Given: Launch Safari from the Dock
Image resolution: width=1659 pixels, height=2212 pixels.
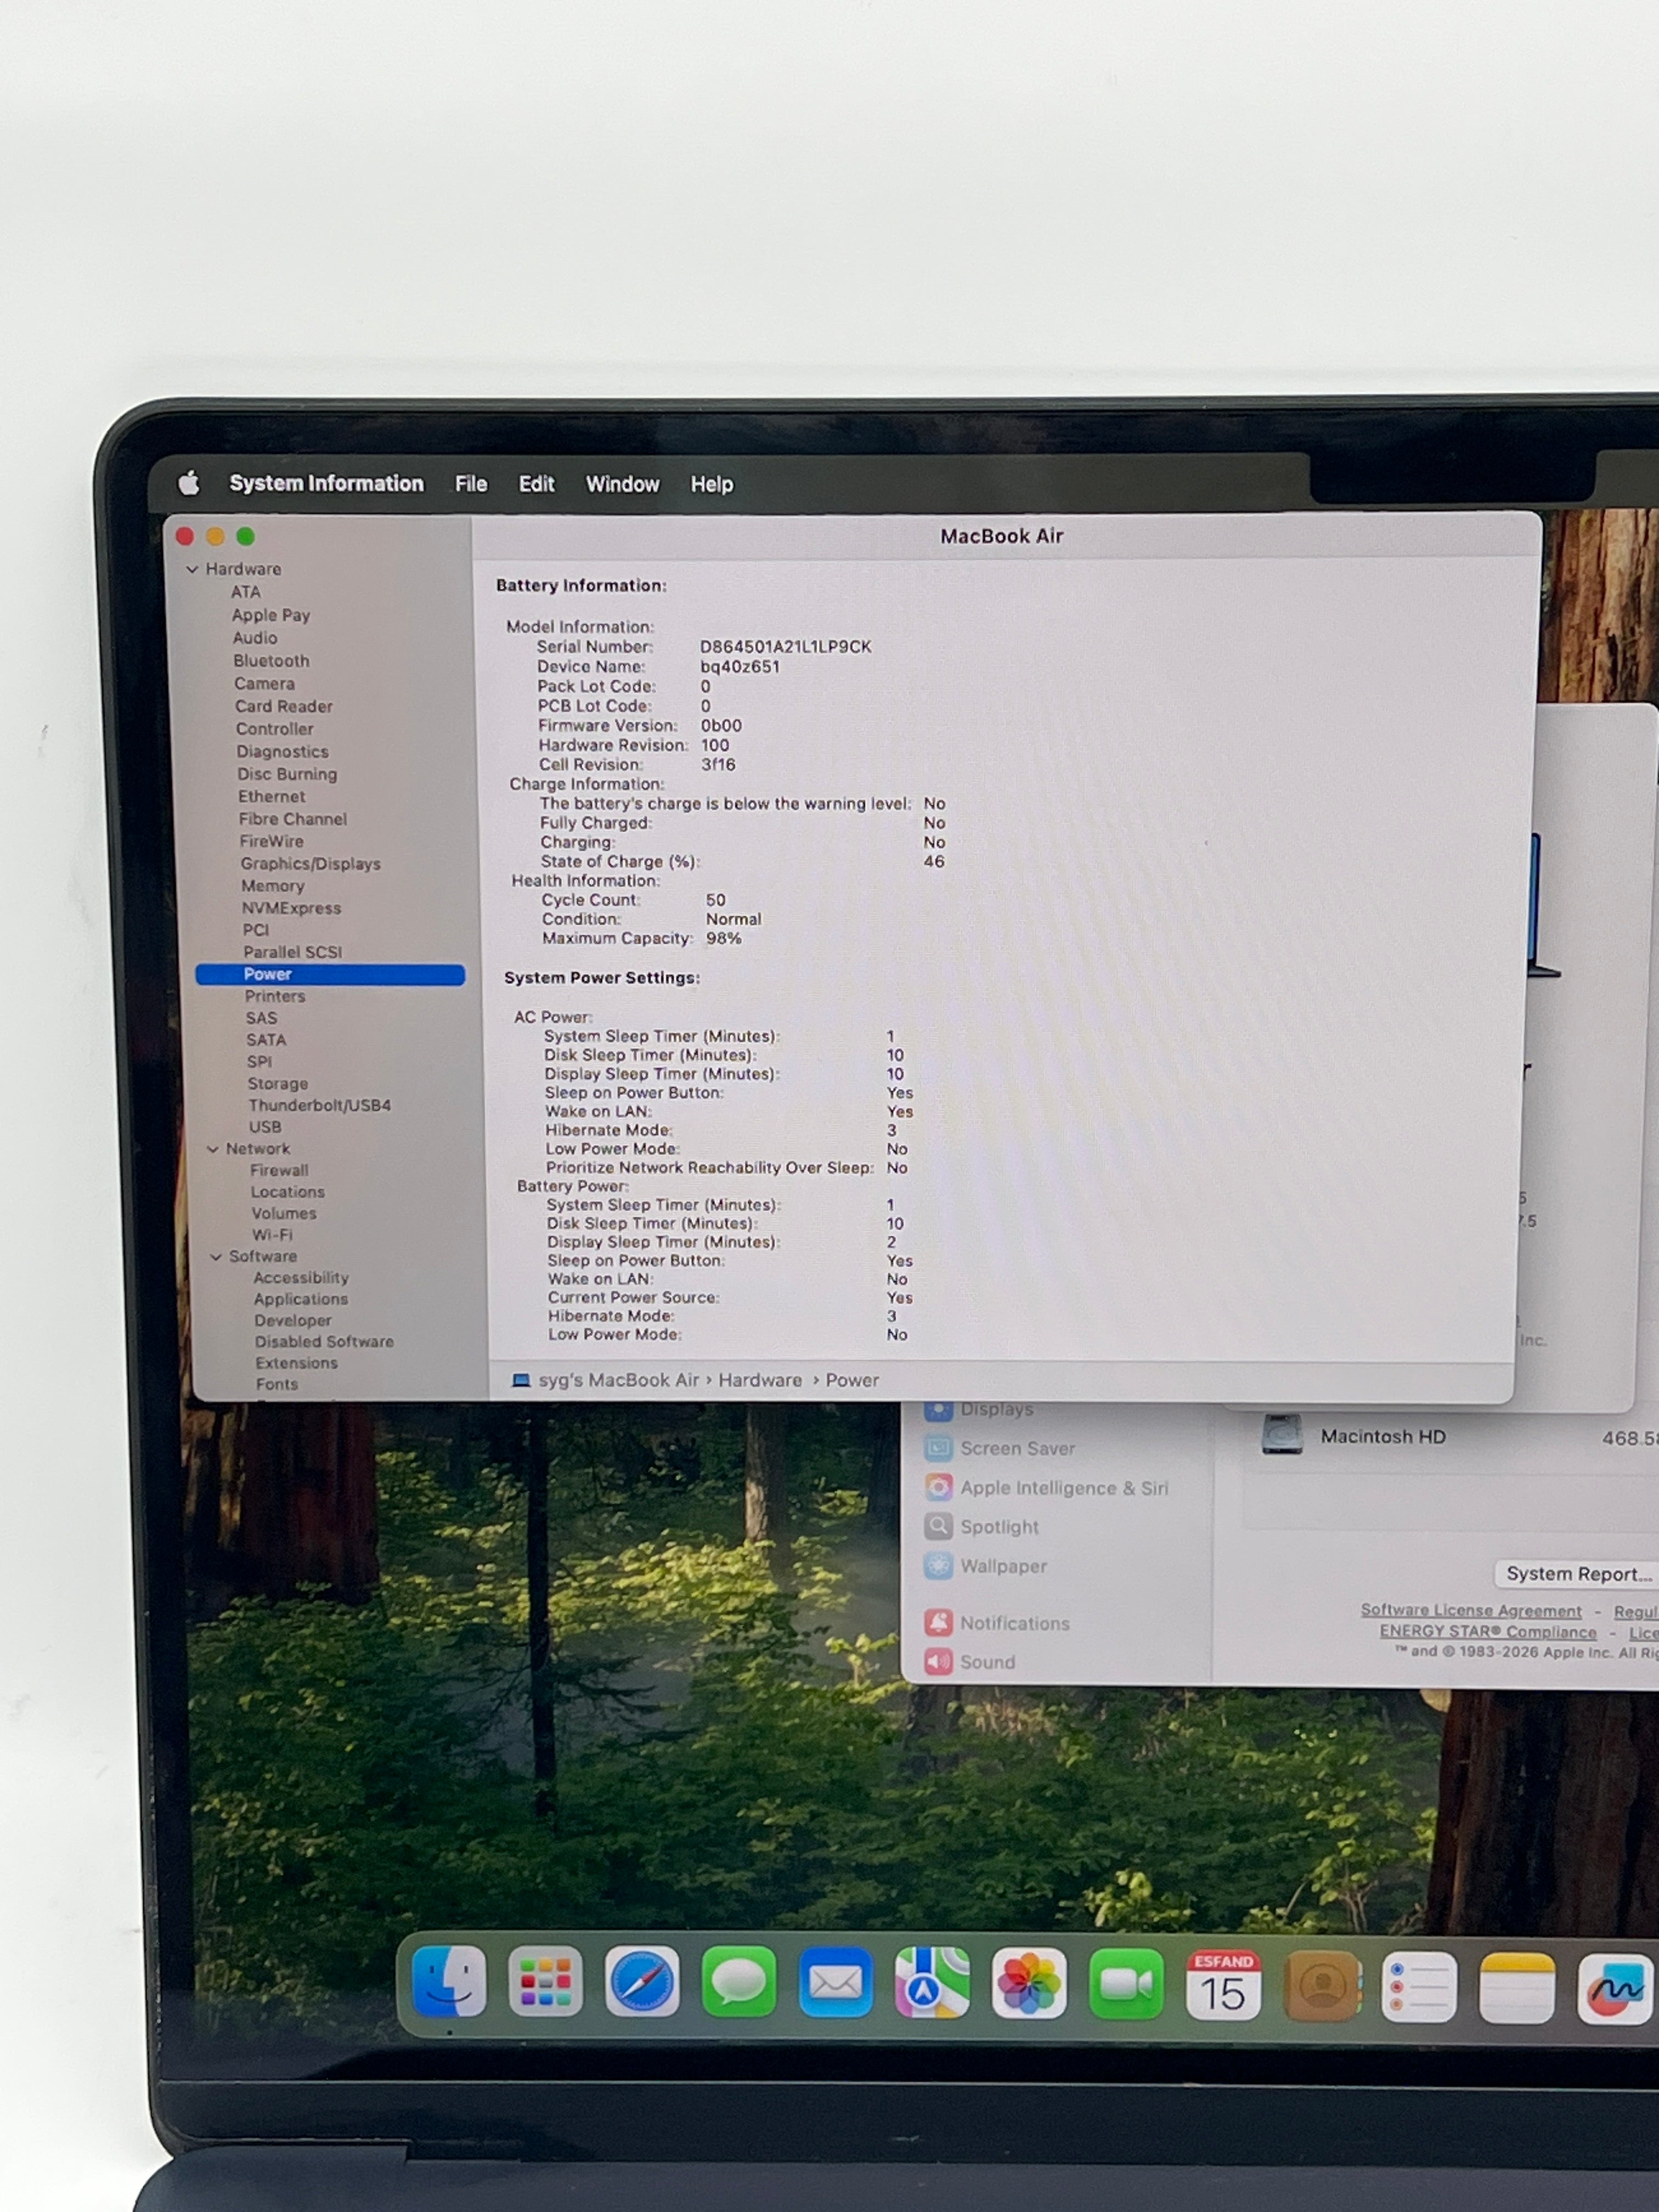Looking at the screenshot, I should pos(642,1982).
